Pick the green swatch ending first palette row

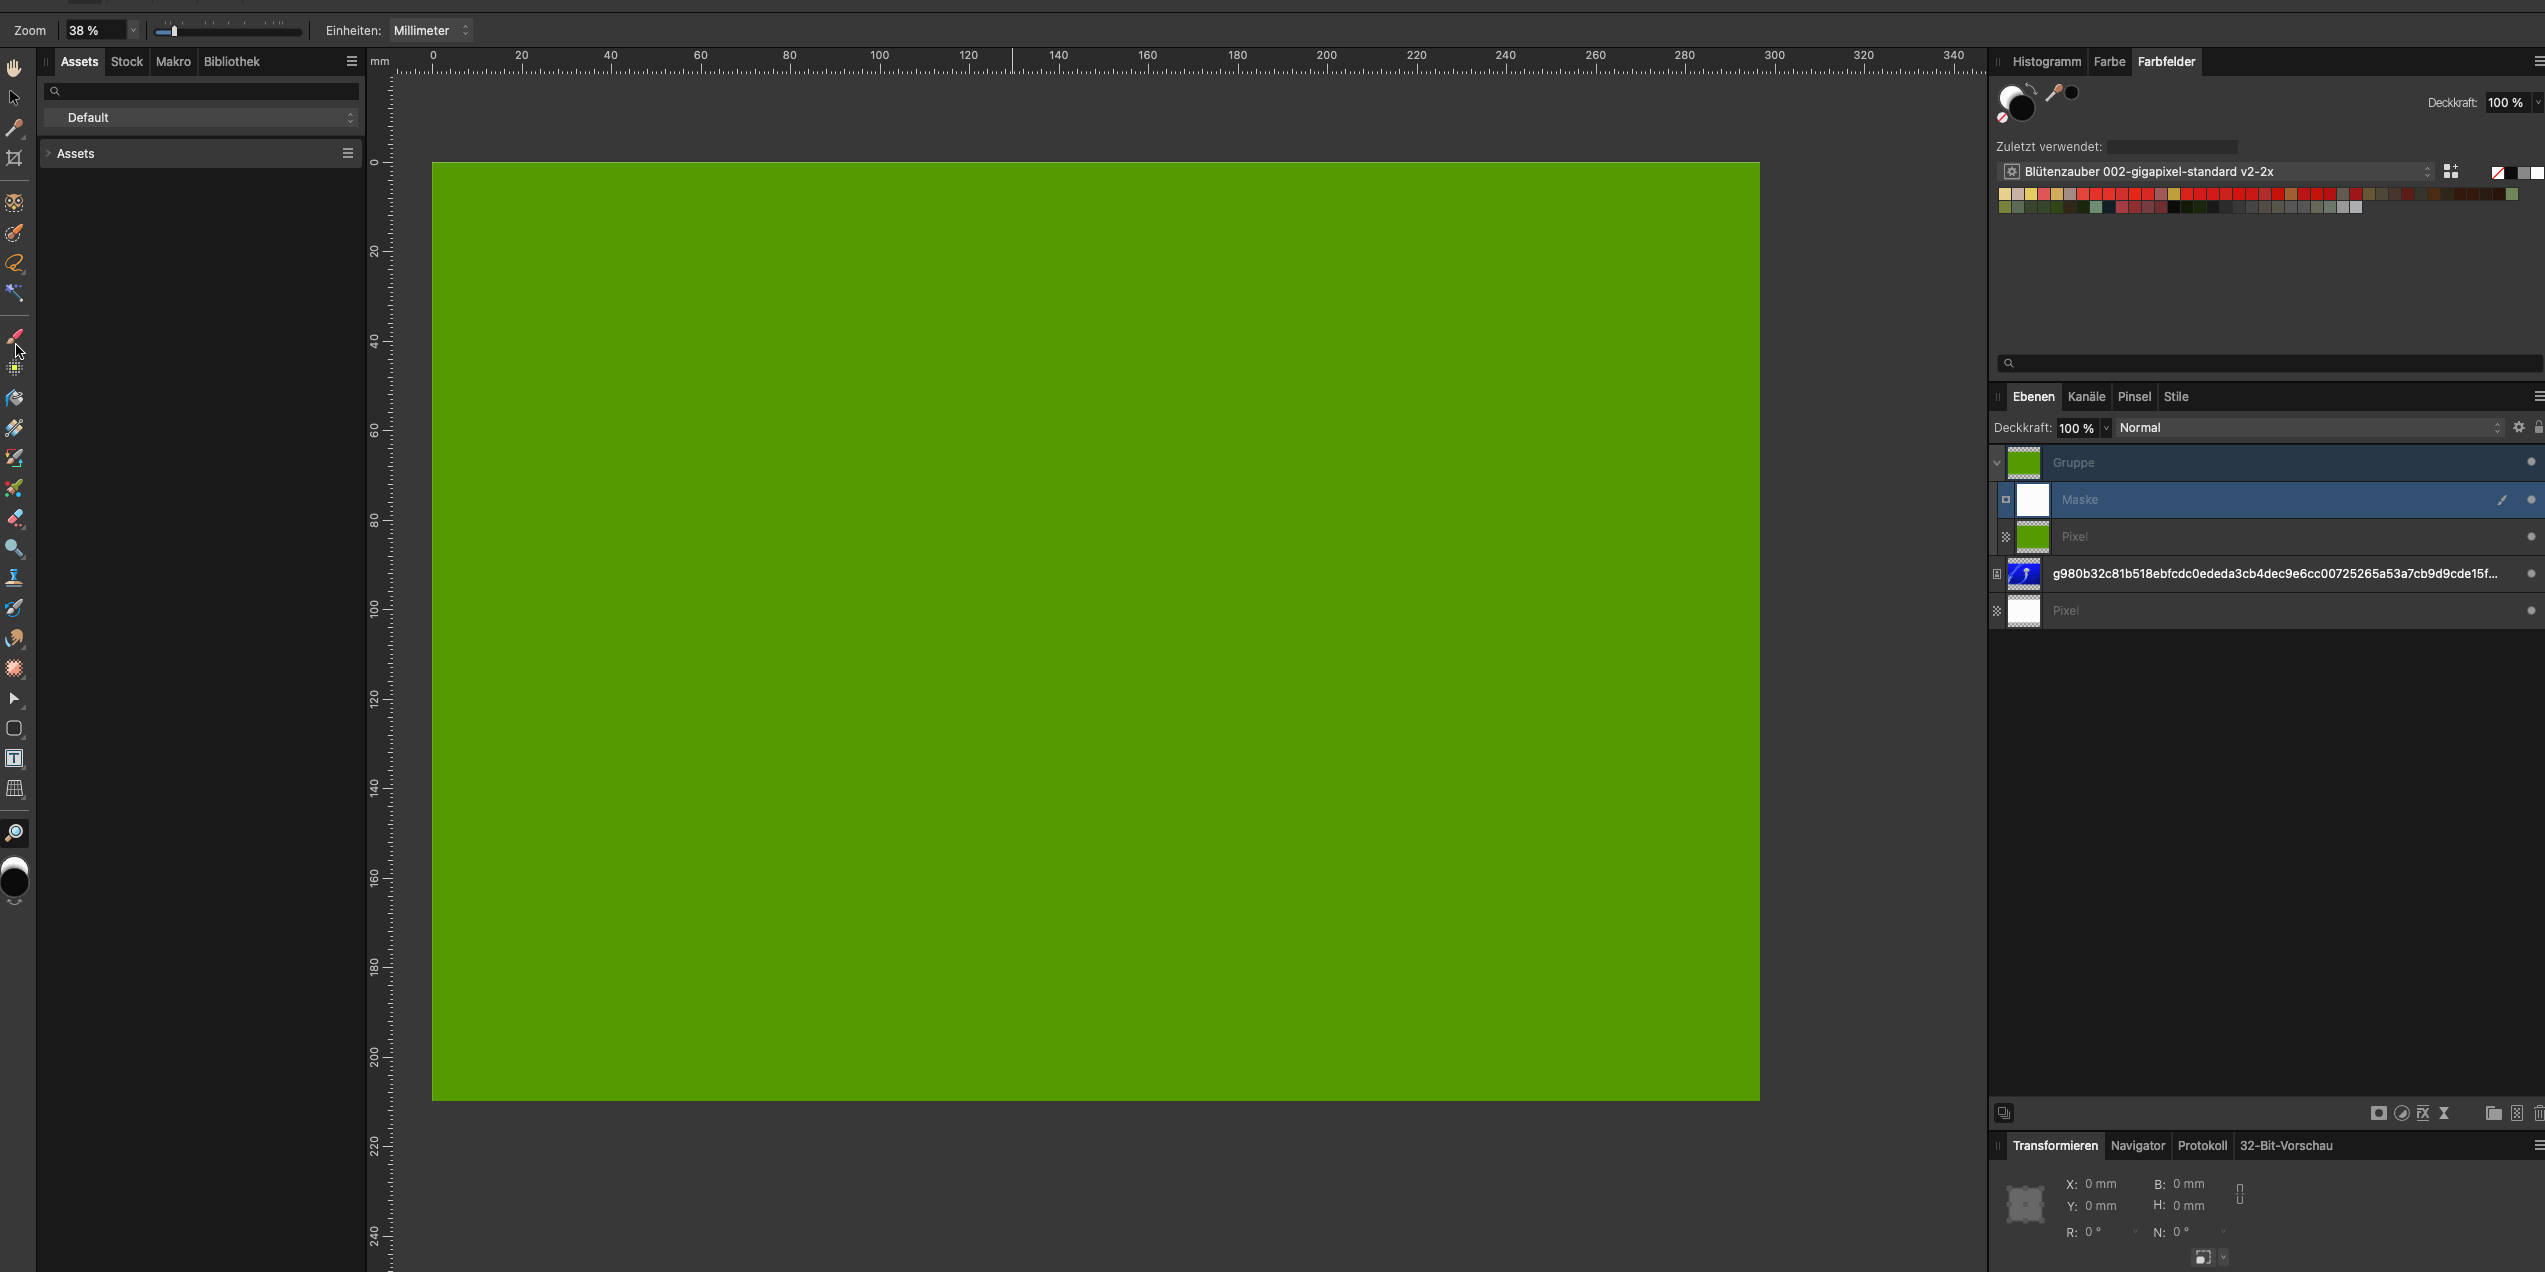[2511, 194]
